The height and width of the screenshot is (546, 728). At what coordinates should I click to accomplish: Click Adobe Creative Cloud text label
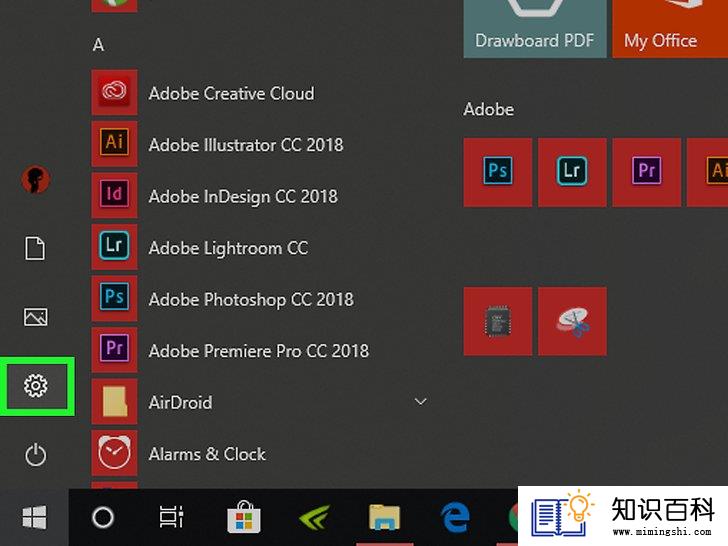coord(231,93)
